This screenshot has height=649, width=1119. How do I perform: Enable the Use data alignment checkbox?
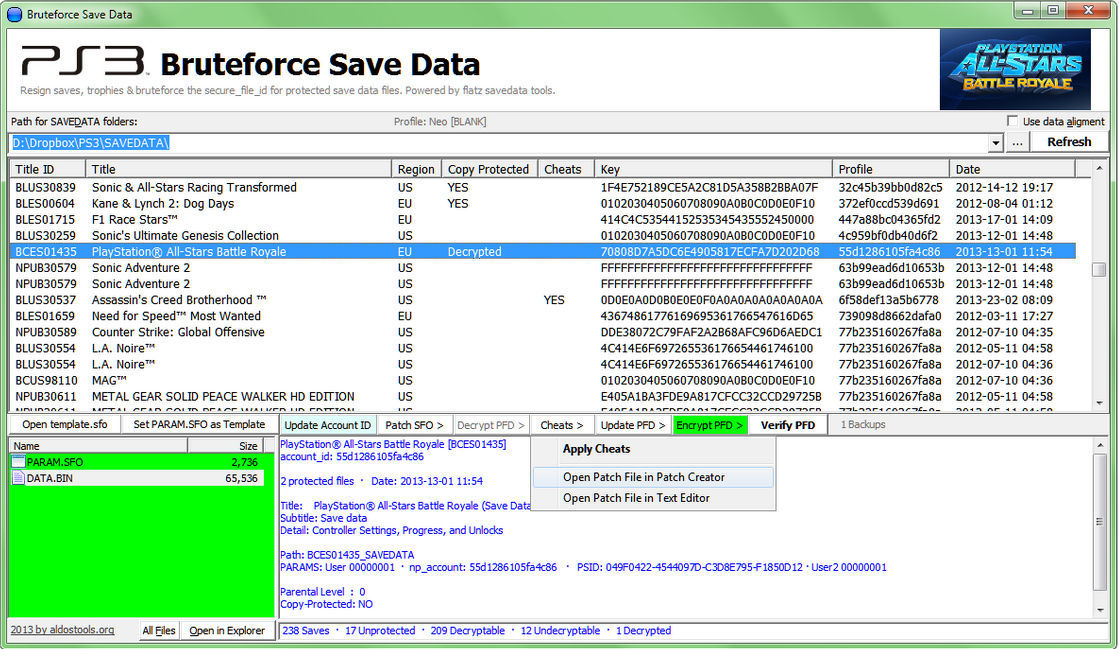click(x=1013, y=122)
